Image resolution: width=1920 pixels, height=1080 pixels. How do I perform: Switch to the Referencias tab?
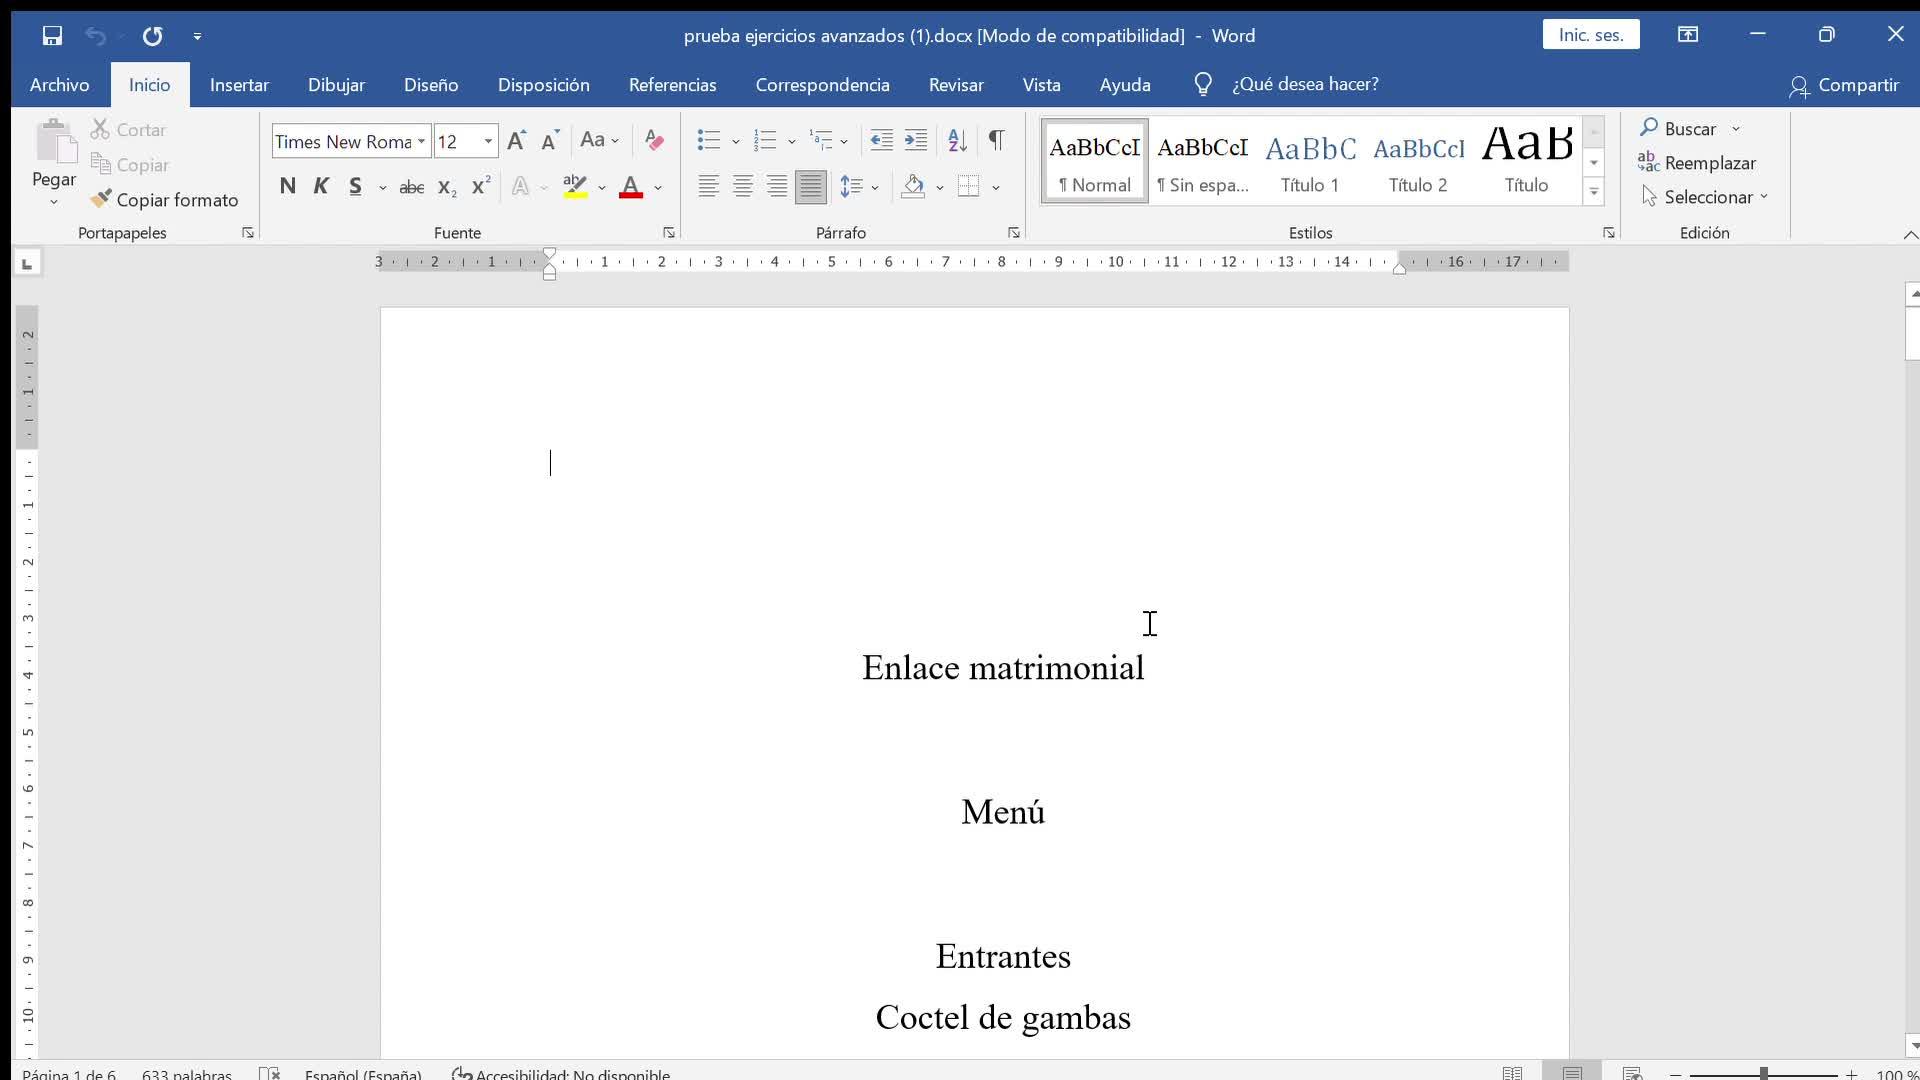672,85
